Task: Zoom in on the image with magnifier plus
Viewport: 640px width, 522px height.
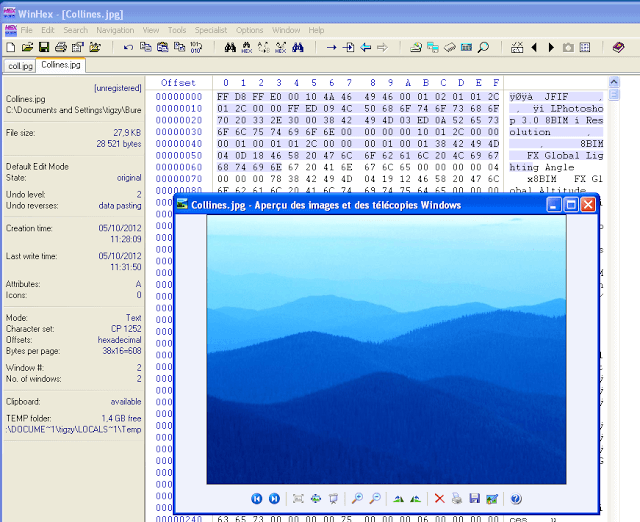Action: point(357,498)
